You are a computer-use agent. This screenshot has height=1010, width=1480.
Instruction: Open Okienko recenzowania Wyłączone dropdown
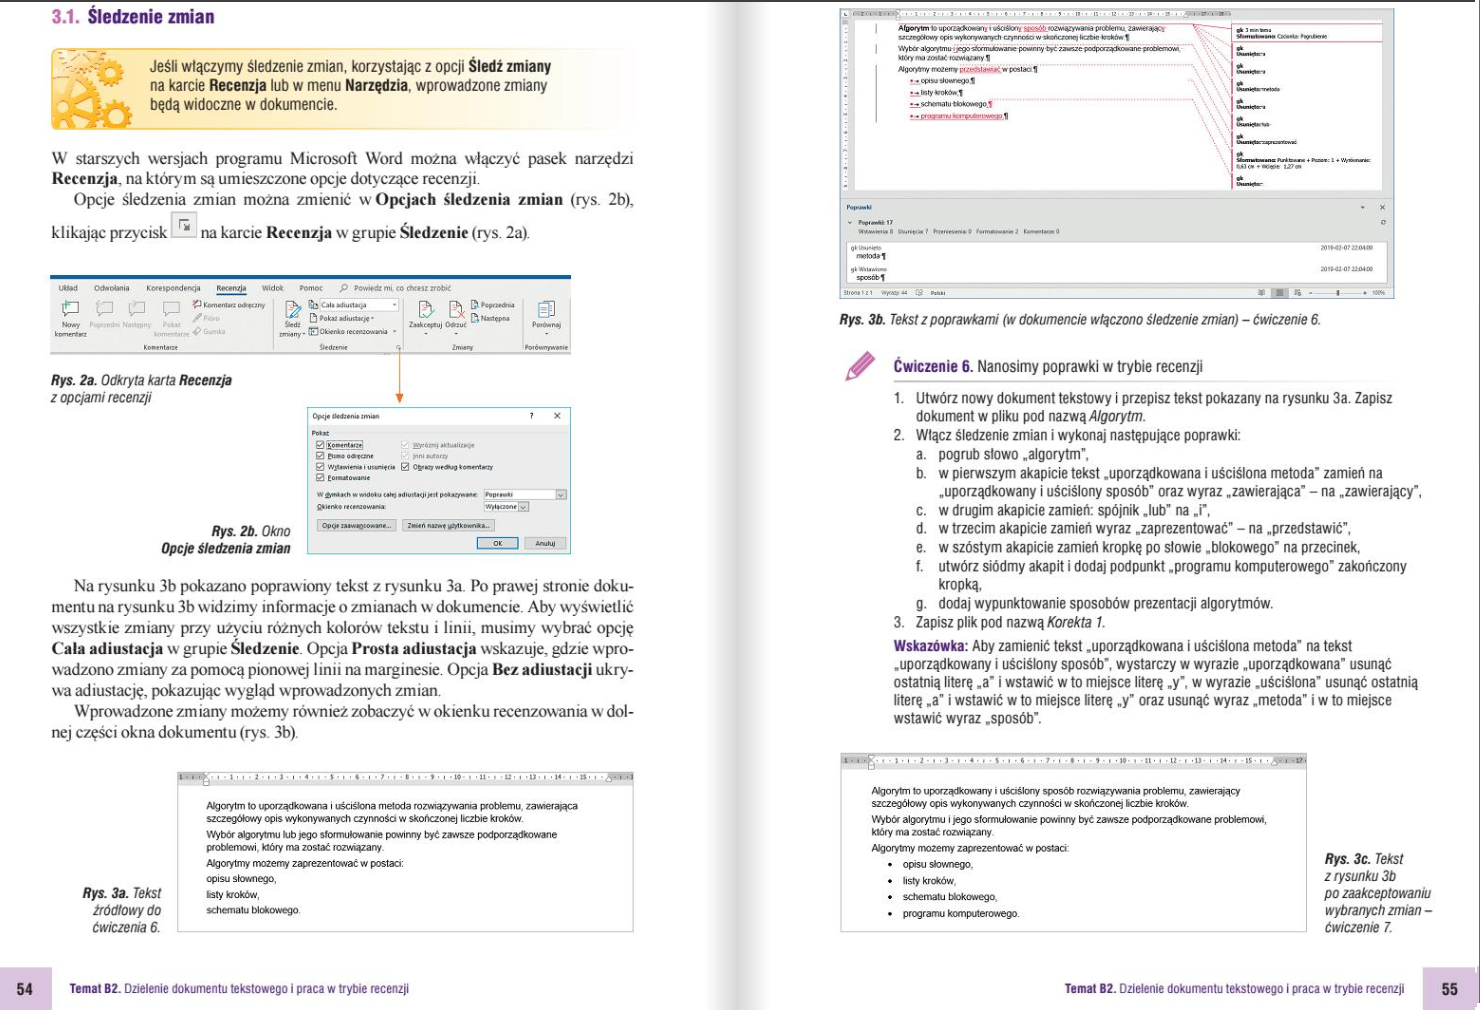pos(506,506)
